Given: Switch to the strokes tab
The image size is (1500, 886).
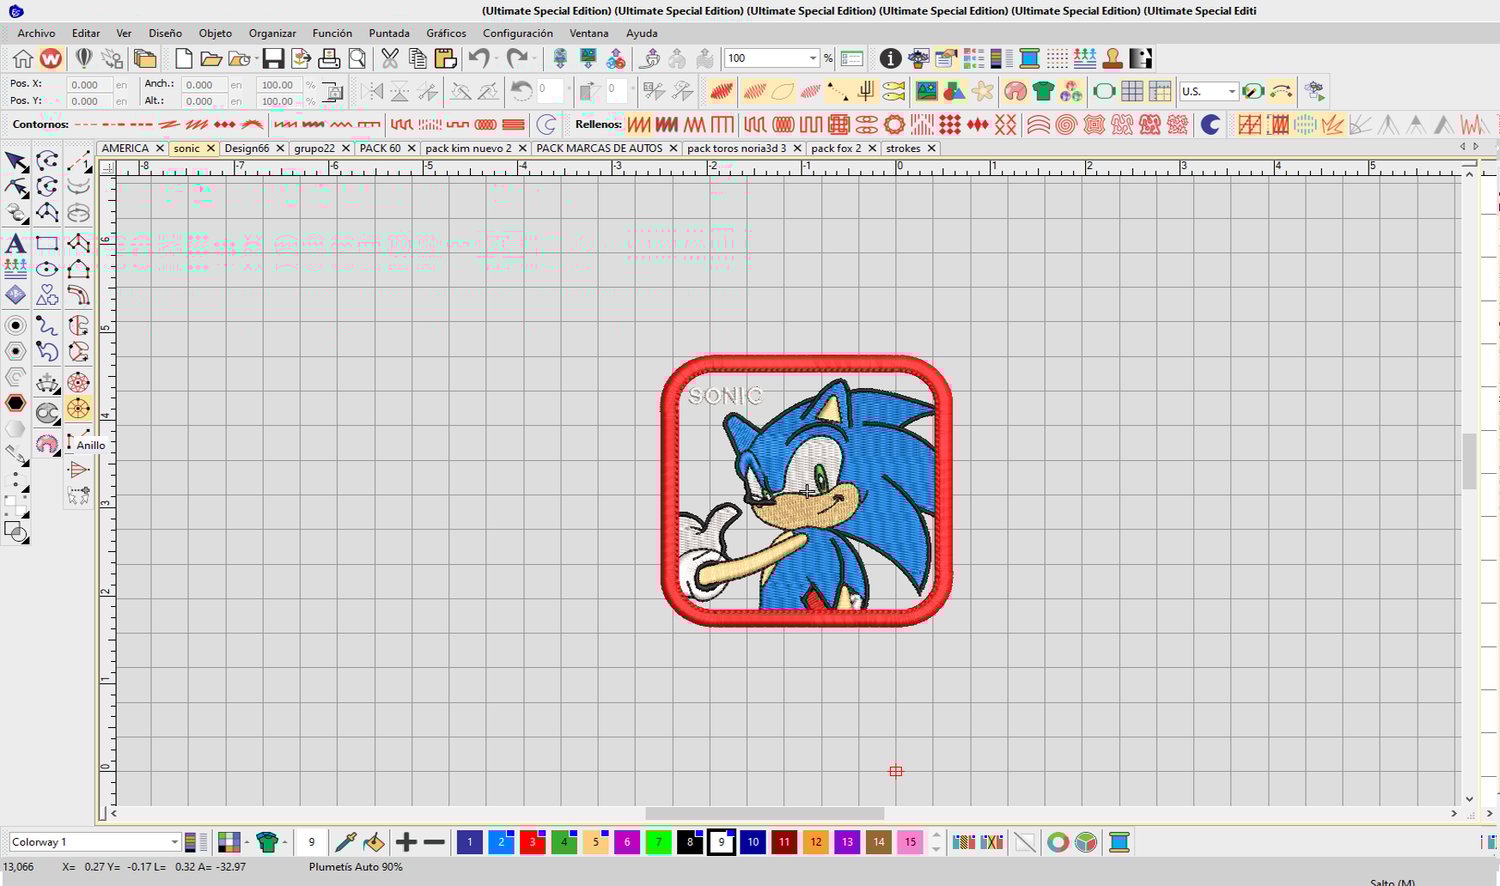Looking at the screenshot, I should [x=903, y=148].
